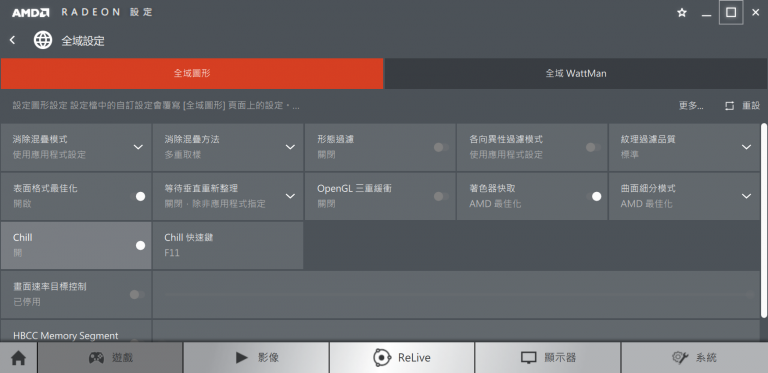Click the AMD logo in title bar
The height and width of the screenshot is (373, 768).
pos(30,13)
